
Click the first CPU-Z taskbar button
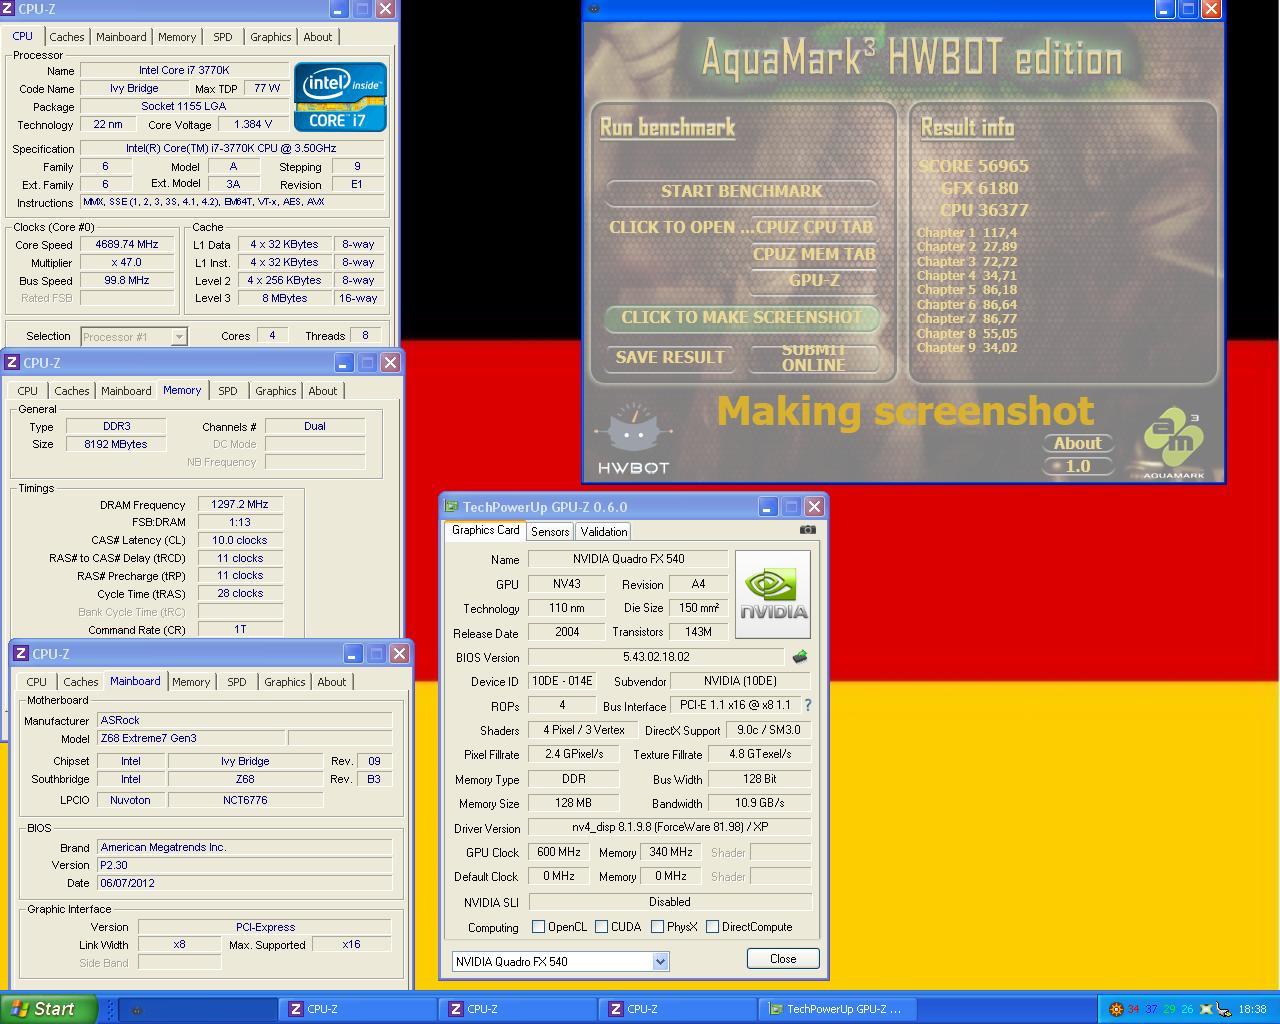point(358,1009)
